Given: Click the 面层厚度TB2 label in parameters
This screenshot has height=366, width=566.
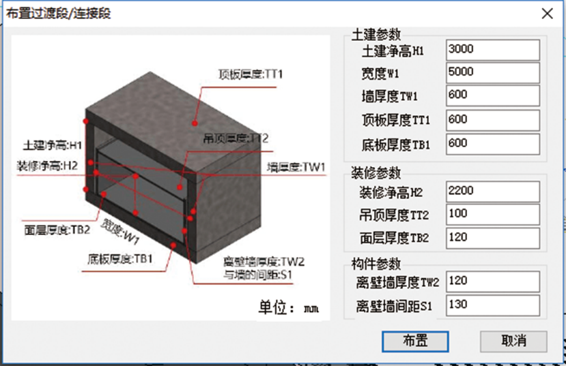Looking at the screenshot, I should pyautogui.click(x=394, y=238).
